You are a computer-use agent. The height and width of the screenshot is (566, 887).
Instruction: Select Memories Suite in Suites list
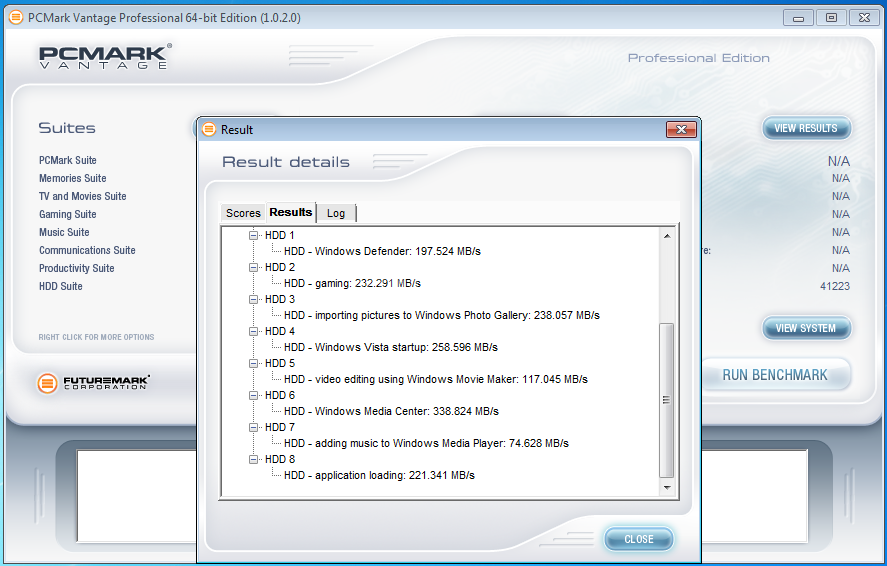pos(72,178)
